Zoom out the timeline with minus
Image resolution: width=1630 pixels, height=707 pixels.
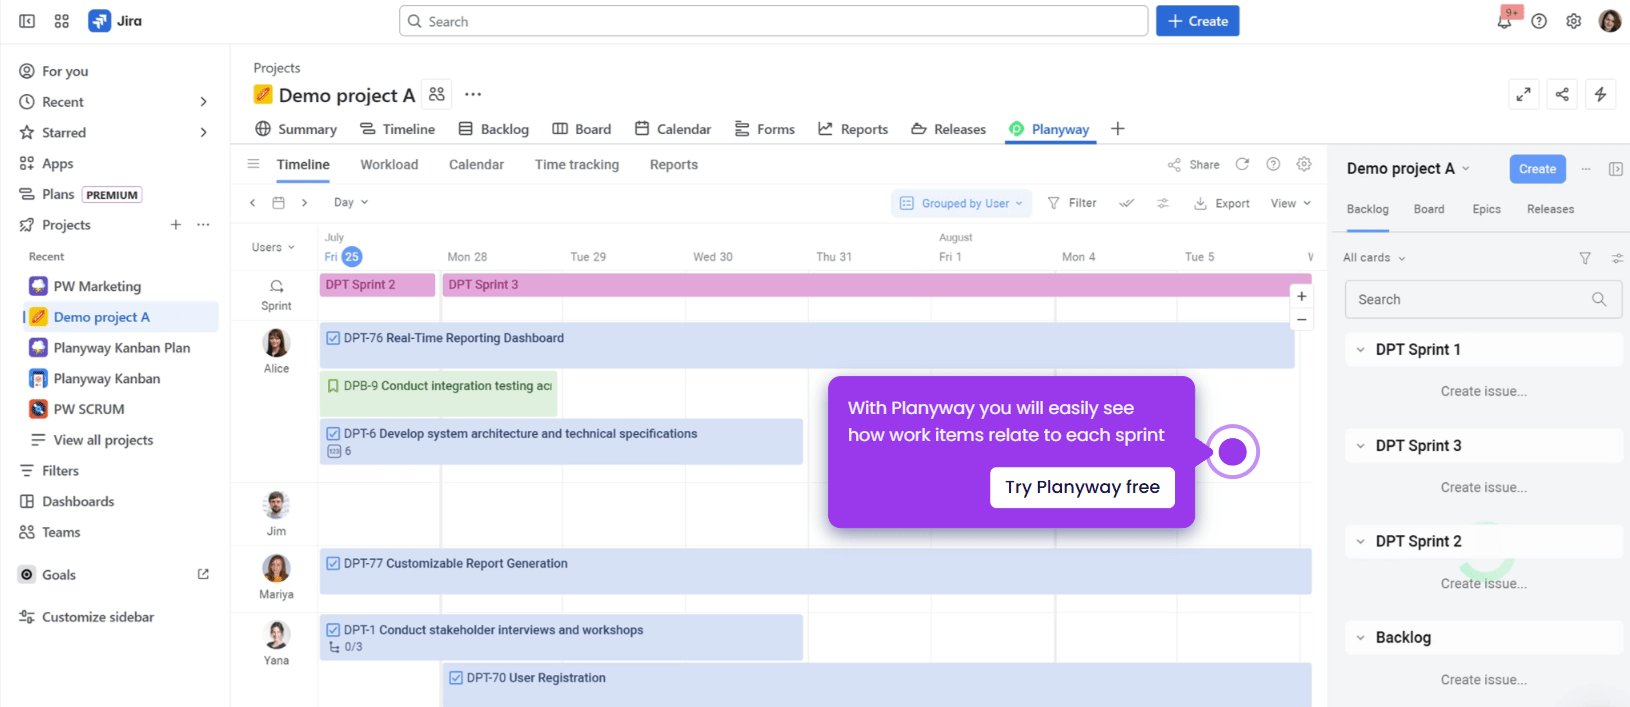(x=1301, y=320)
